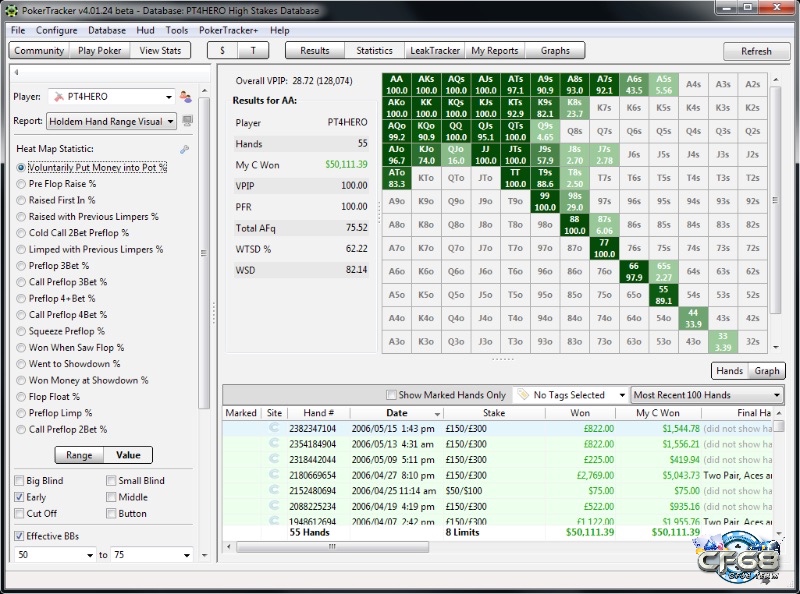Click the site icon for hand 2354184904

click(274, 443)
